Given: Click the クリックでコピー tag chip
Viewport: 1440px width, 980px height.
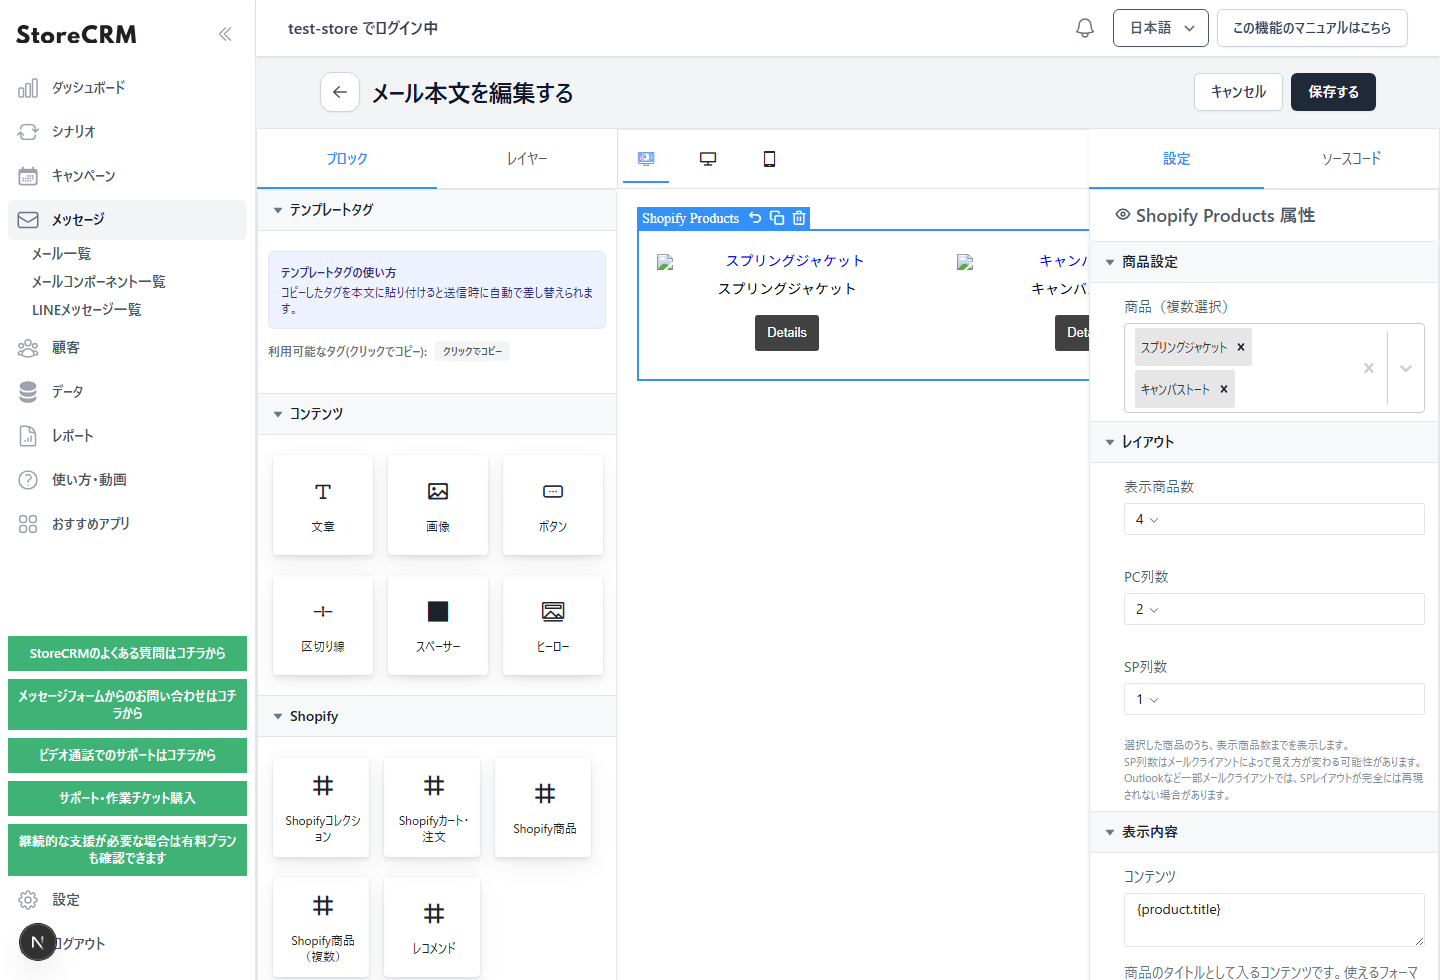Looking at the screenshot, I should click(x=472, y=351).
